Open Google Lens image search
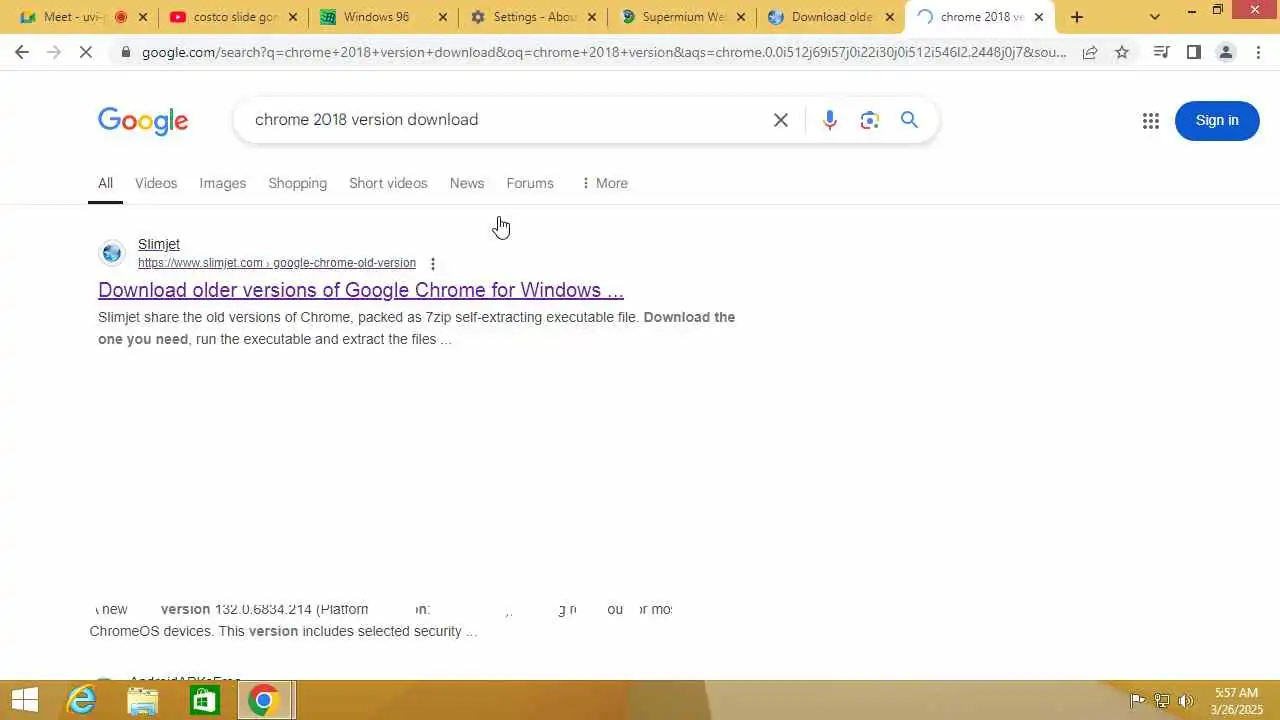 point(869,120)
